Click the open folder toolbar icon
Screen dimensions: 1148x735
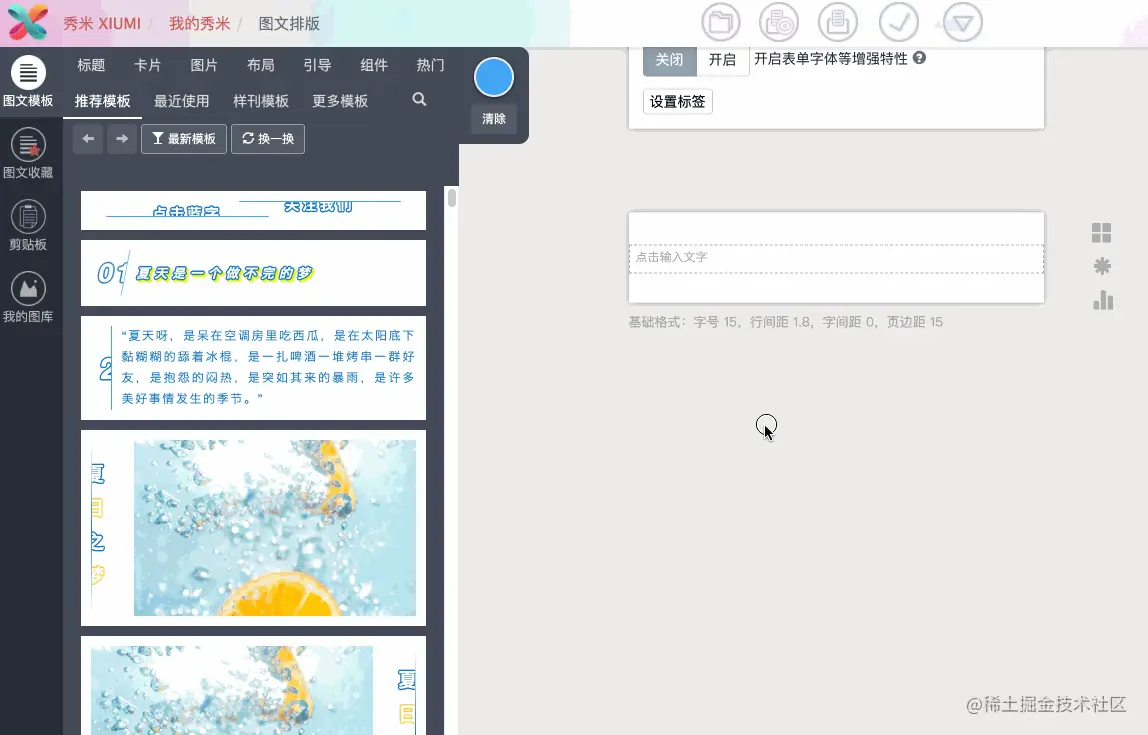click(720, 22)
